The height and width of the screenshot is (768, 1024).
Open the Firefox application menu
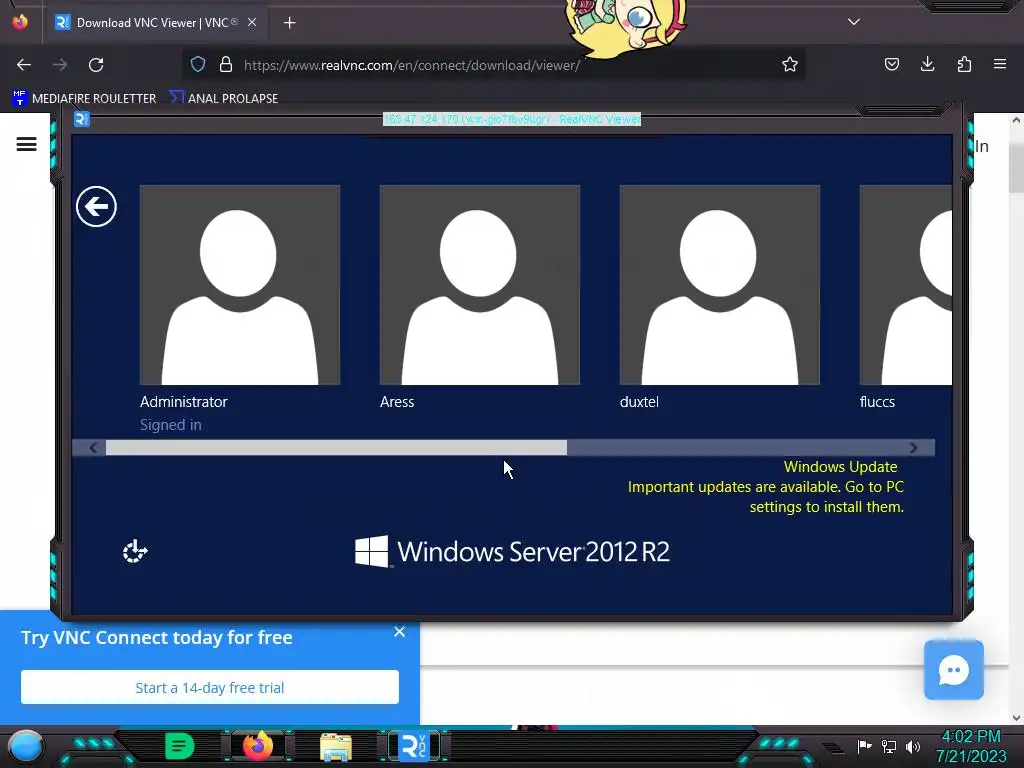pos(1000,64)
